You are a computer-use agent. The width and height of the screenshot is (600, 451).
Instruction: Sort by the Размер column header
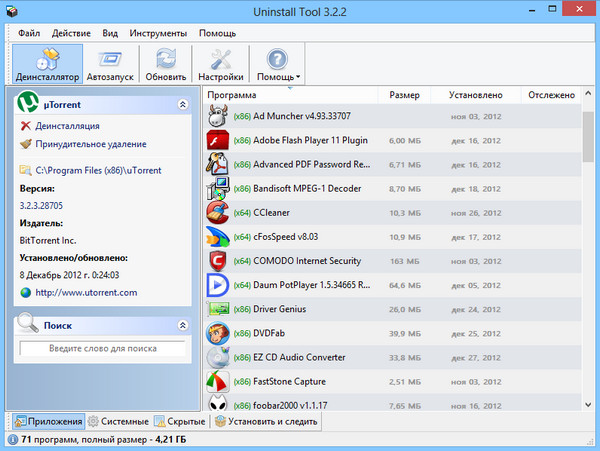click(404, 95)
